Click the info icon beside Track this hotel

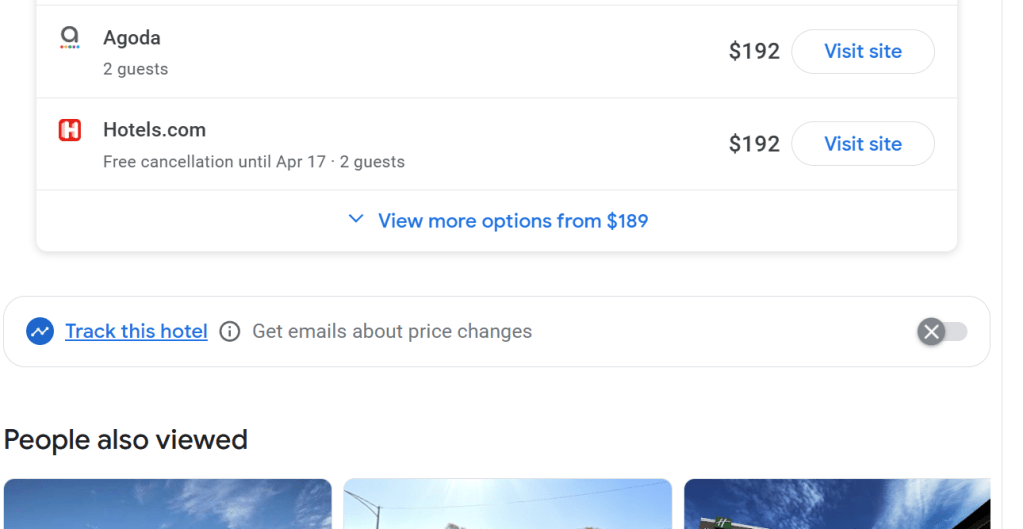pos(230,331)
